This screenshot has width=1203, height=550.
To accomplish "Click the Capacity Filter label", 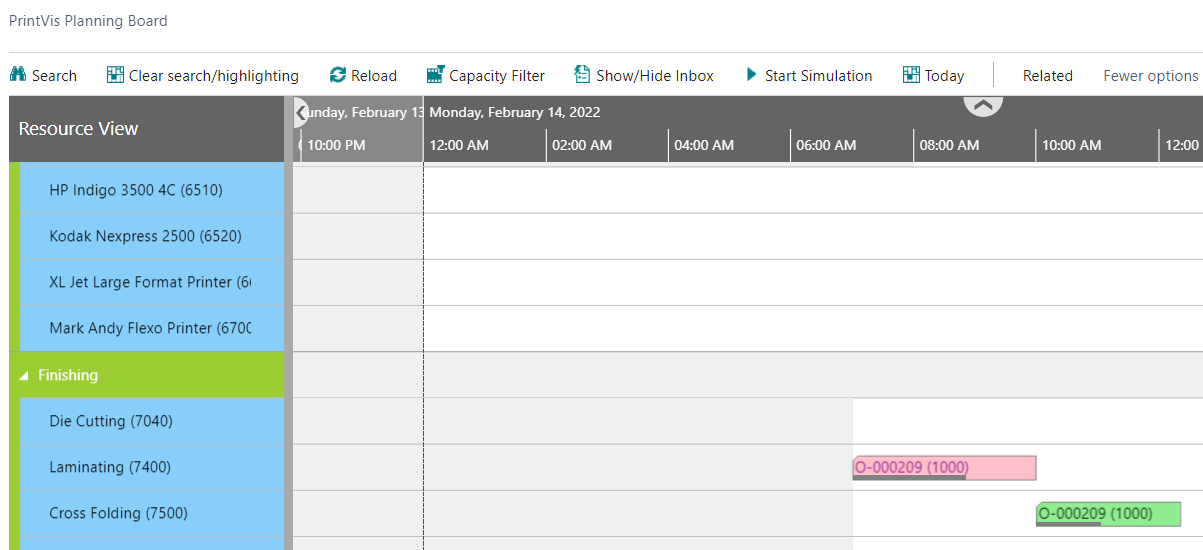I will click(x=497, y=76).
